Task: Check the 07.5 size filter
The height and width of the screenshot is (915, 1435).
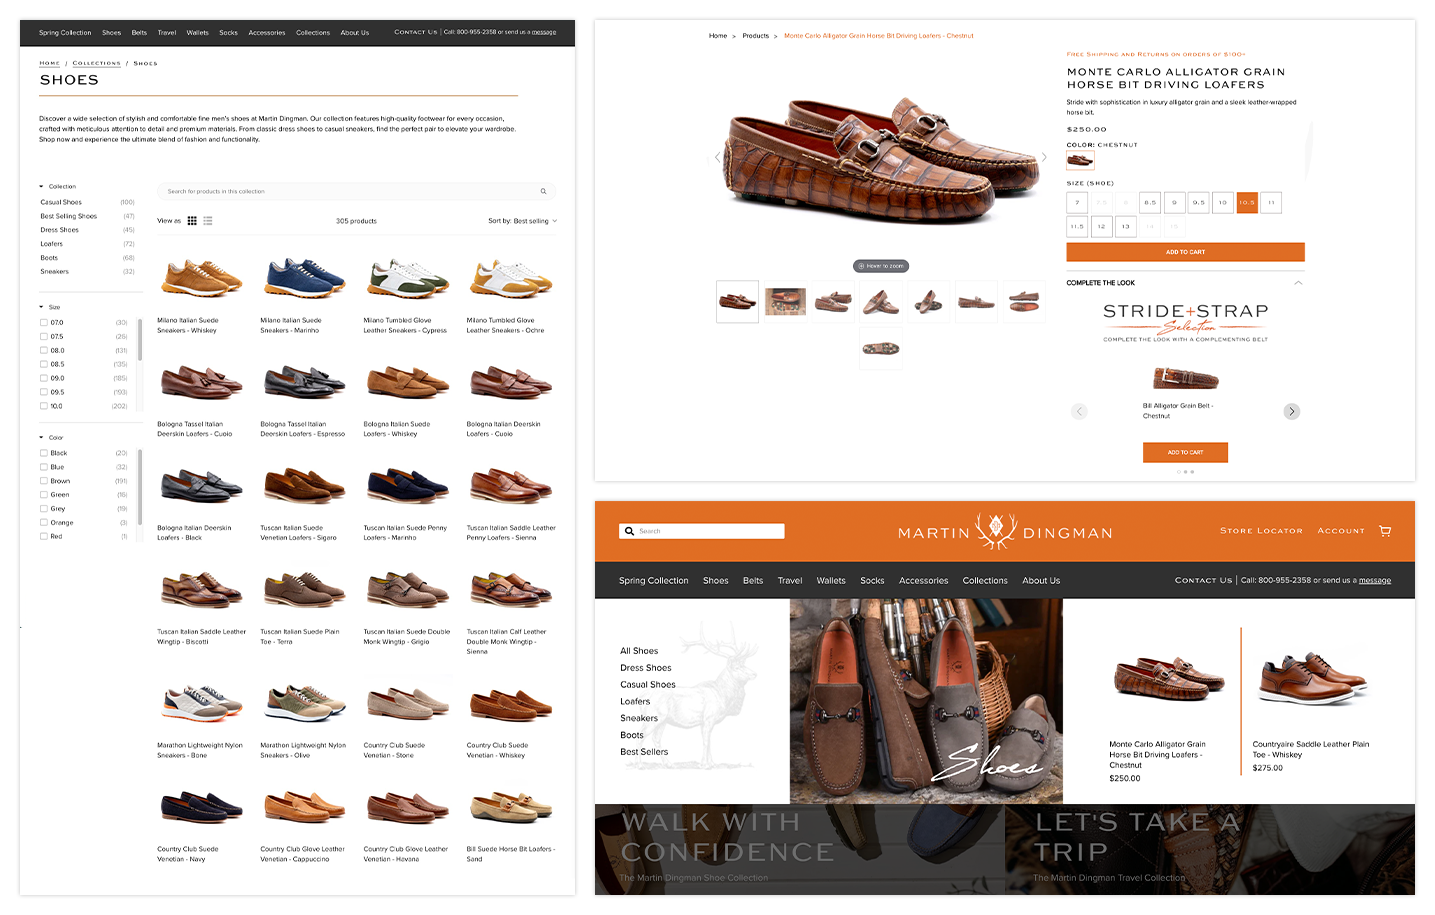Action: click(x=43, y=336)
